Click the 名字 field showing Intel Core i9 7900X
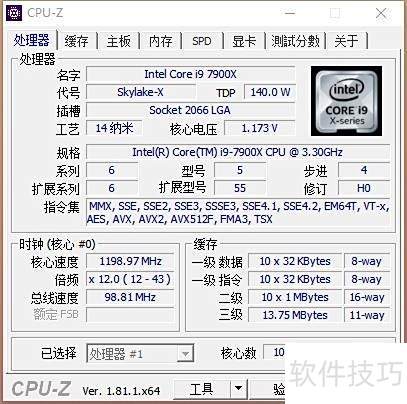Viewport: 407px width, 404px height. [x=191, y=74]
